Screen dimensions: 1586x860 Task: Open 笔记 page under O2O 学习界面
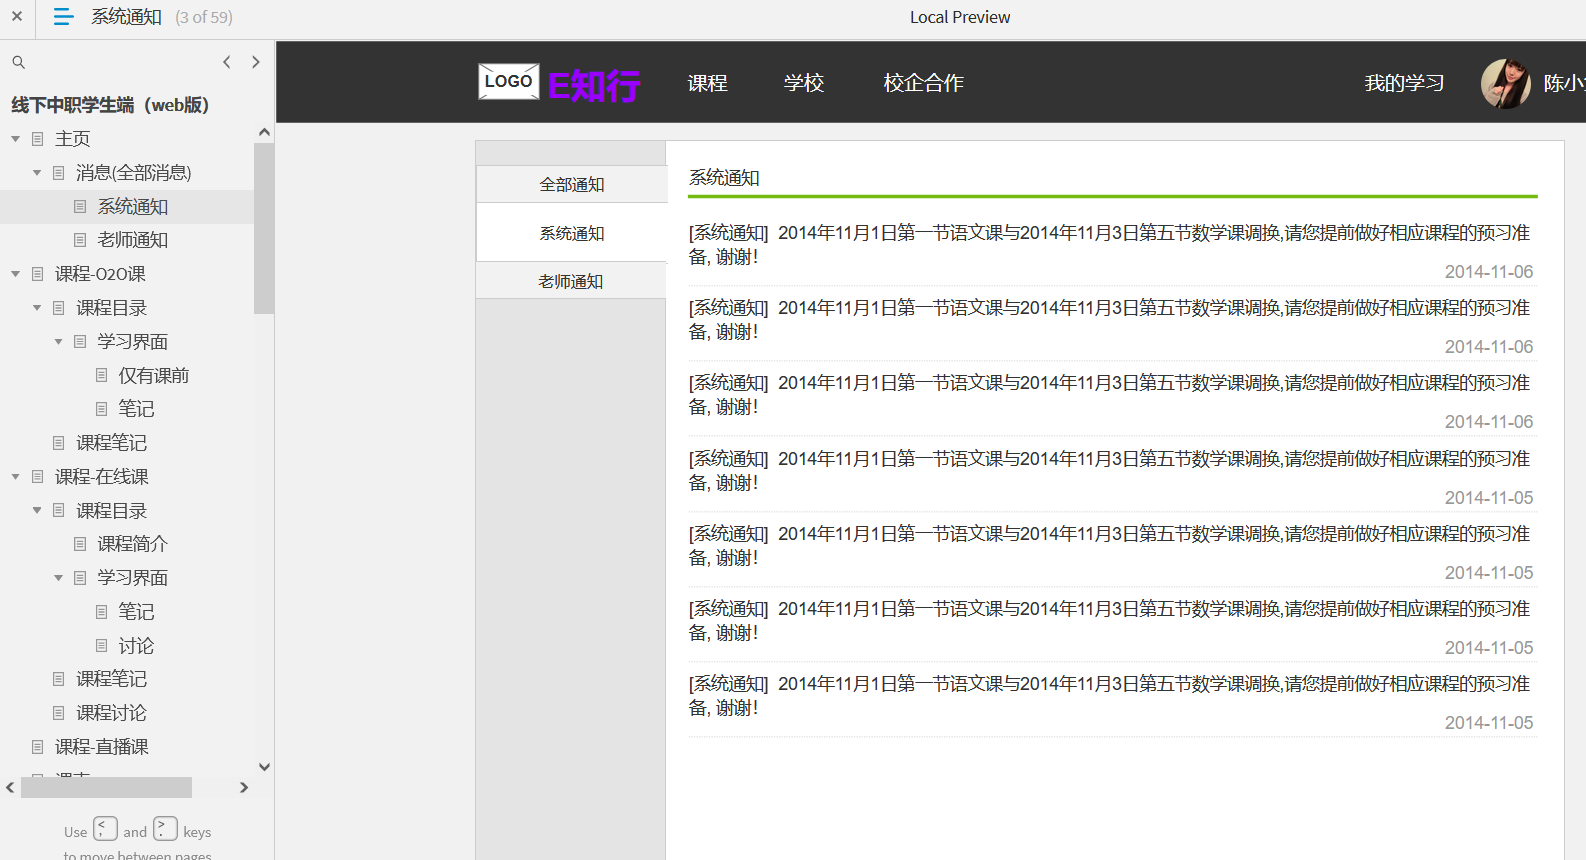tap(136, 409)
